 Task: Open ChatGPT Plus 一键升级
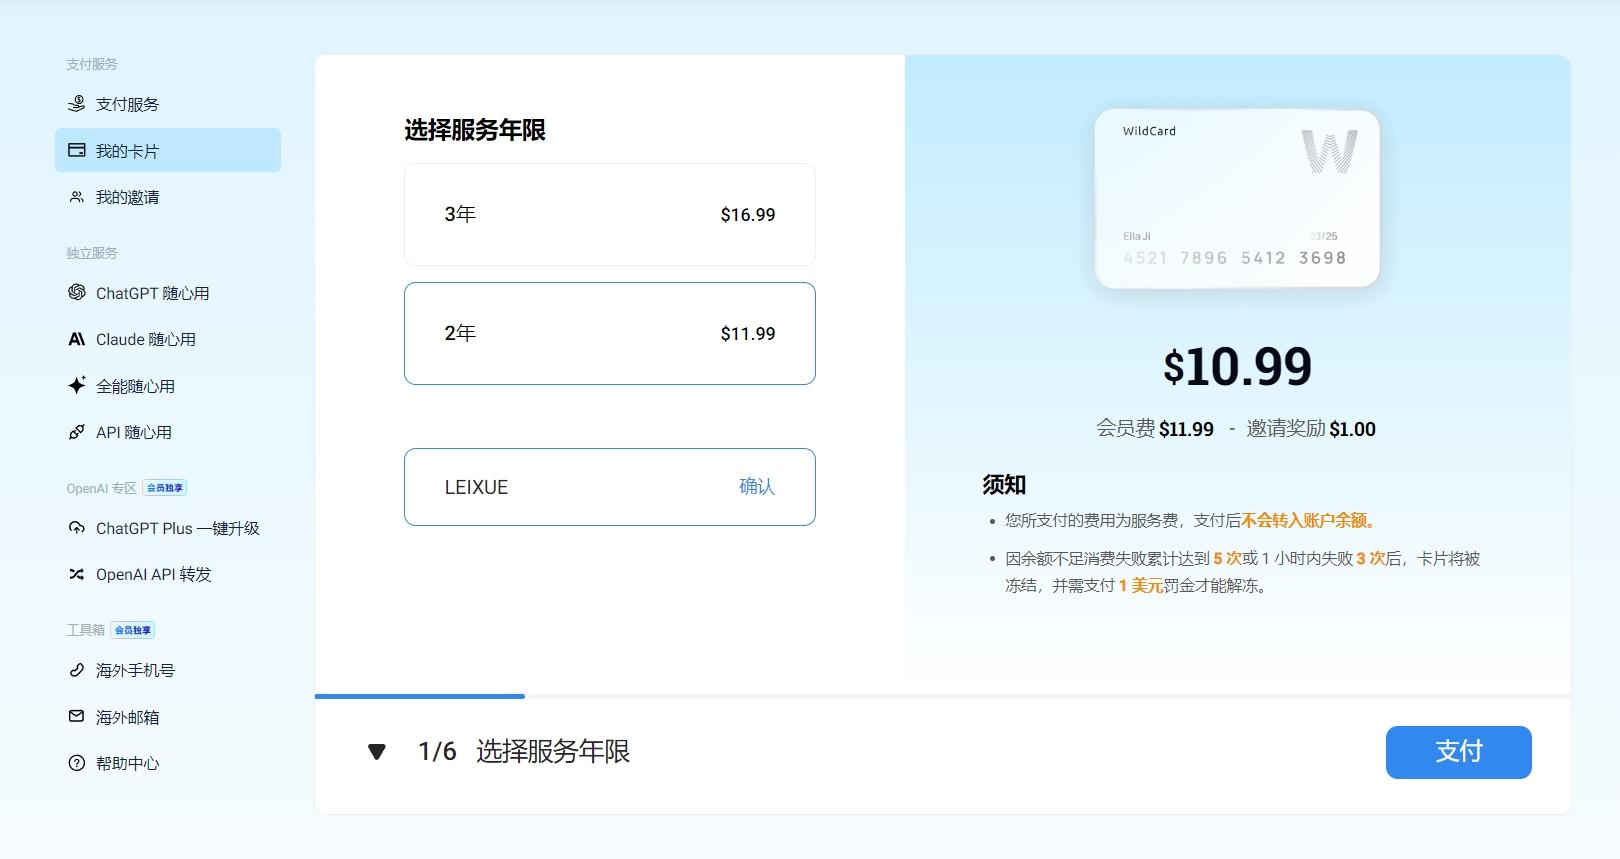tap(168, 528)
